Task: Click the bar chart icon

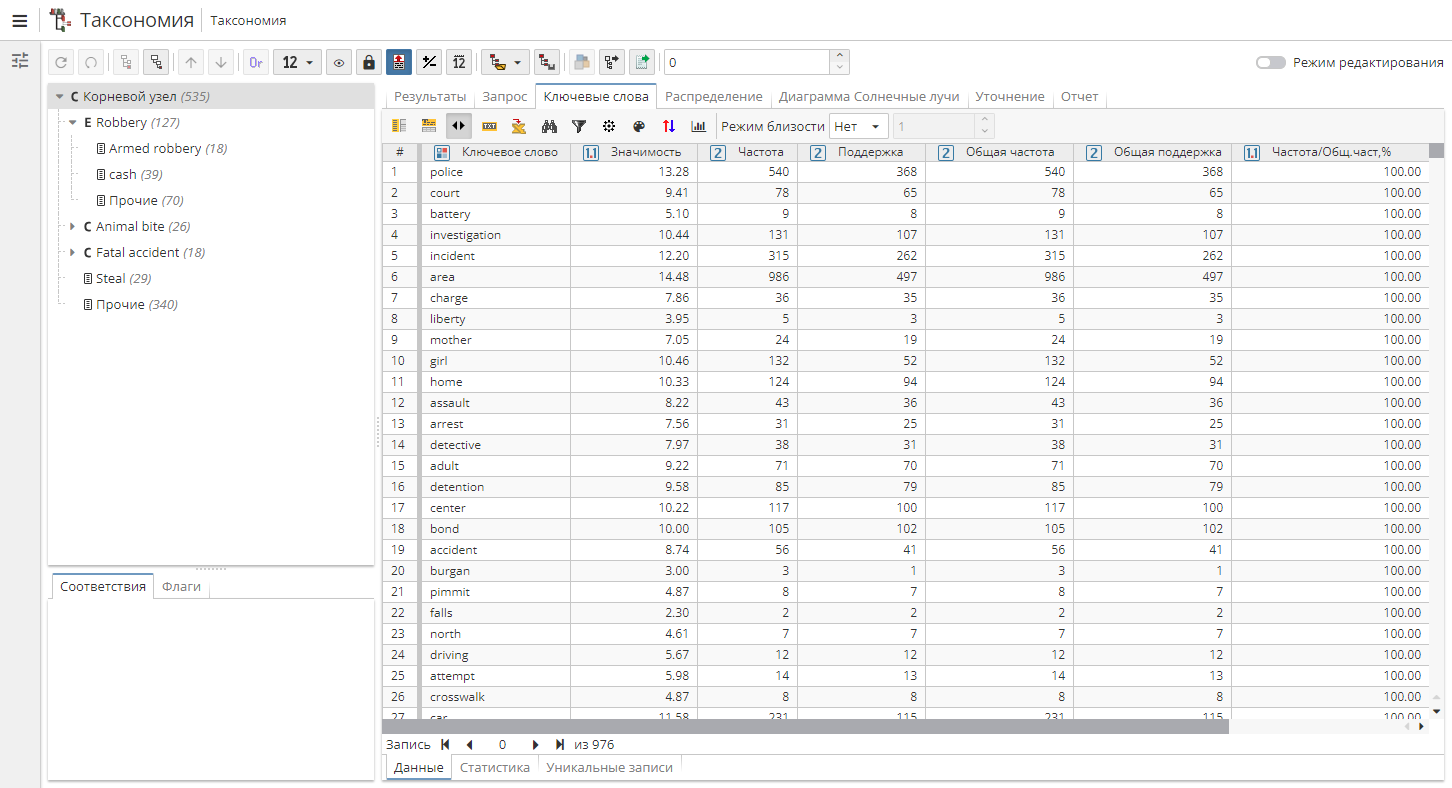Action: (x=699, y=126)
